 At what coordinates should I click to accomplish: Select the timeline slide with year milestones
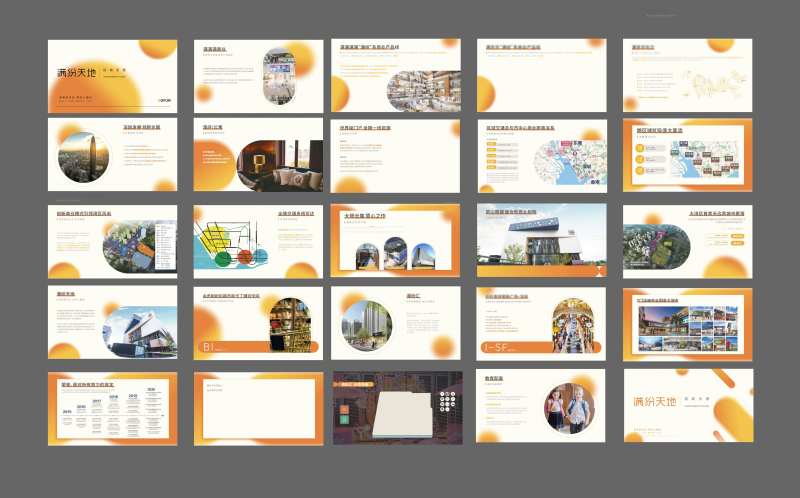point(112,408)
